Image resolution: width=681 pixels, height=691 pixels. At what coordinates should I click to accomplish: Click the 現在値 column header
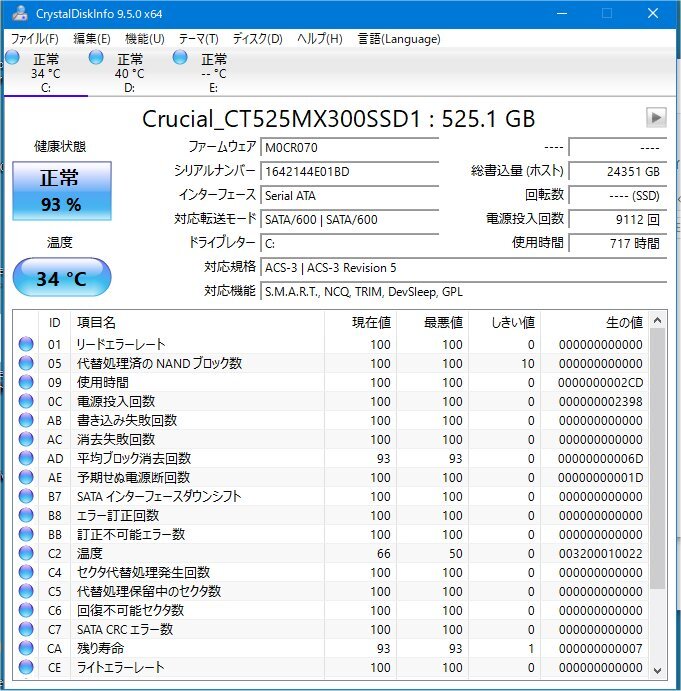pyautogui.click(x=361, y=323)
